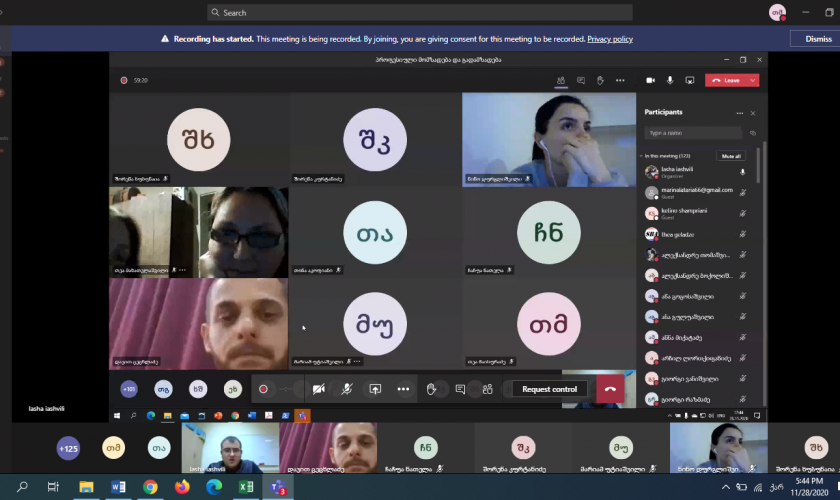
Task: Click the Type a name field
Action: coord(693,133)
